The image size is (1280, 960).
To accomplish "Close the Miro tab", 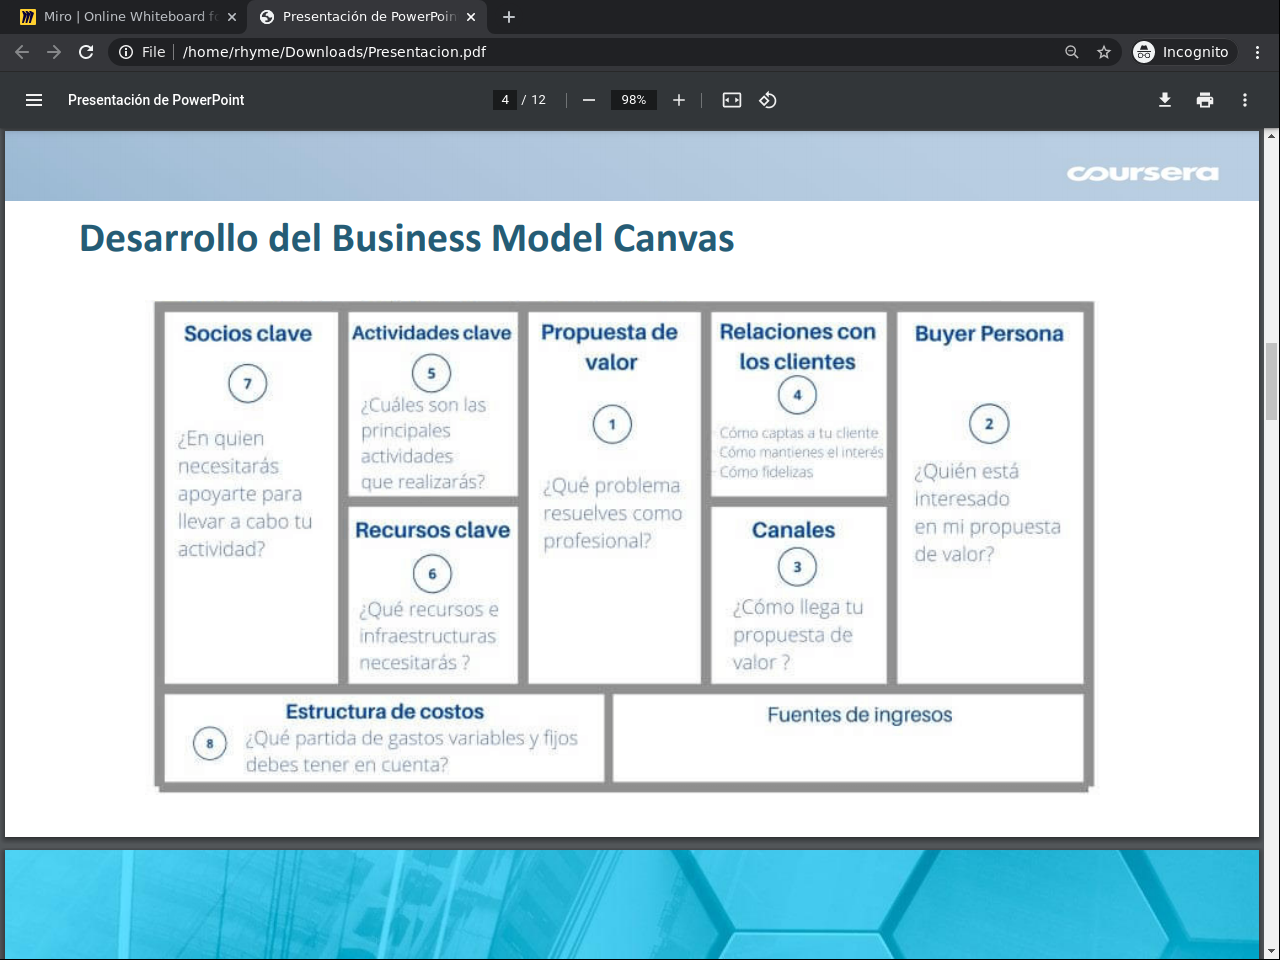I will coord(232,17).
